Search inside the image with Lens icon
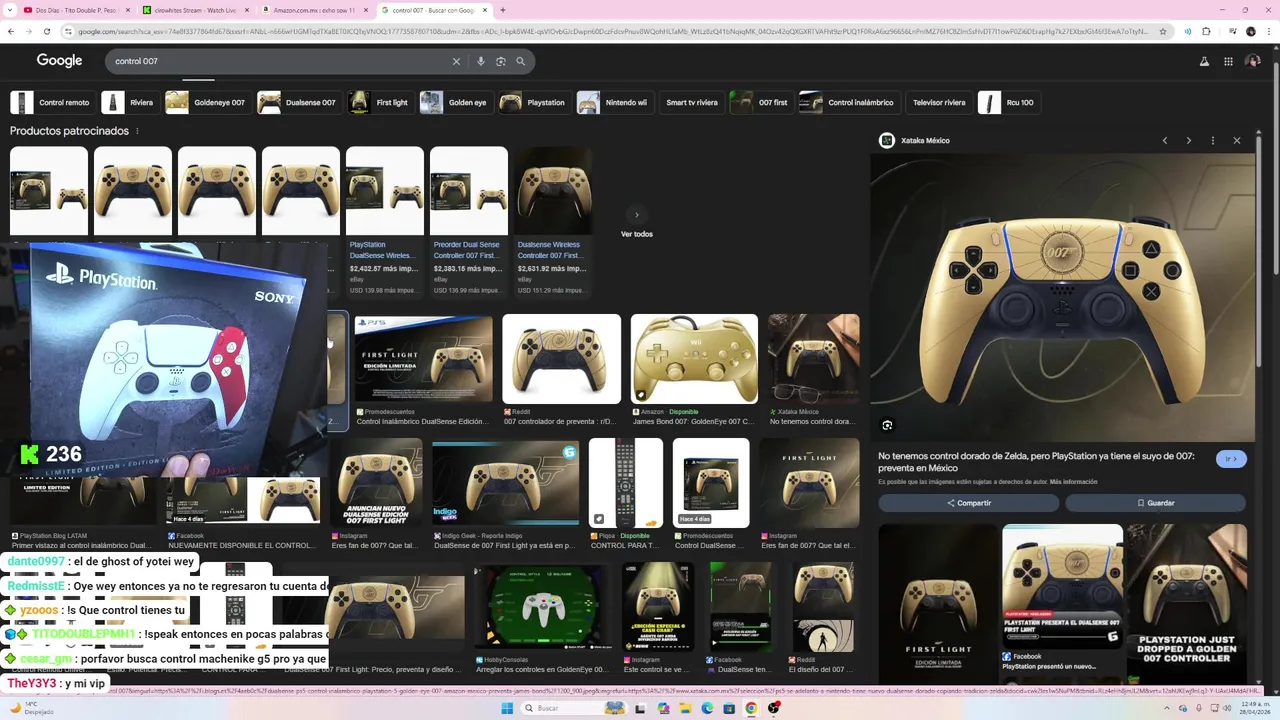The width and height of the screenshot is (1280, 720). coord(887,425)
